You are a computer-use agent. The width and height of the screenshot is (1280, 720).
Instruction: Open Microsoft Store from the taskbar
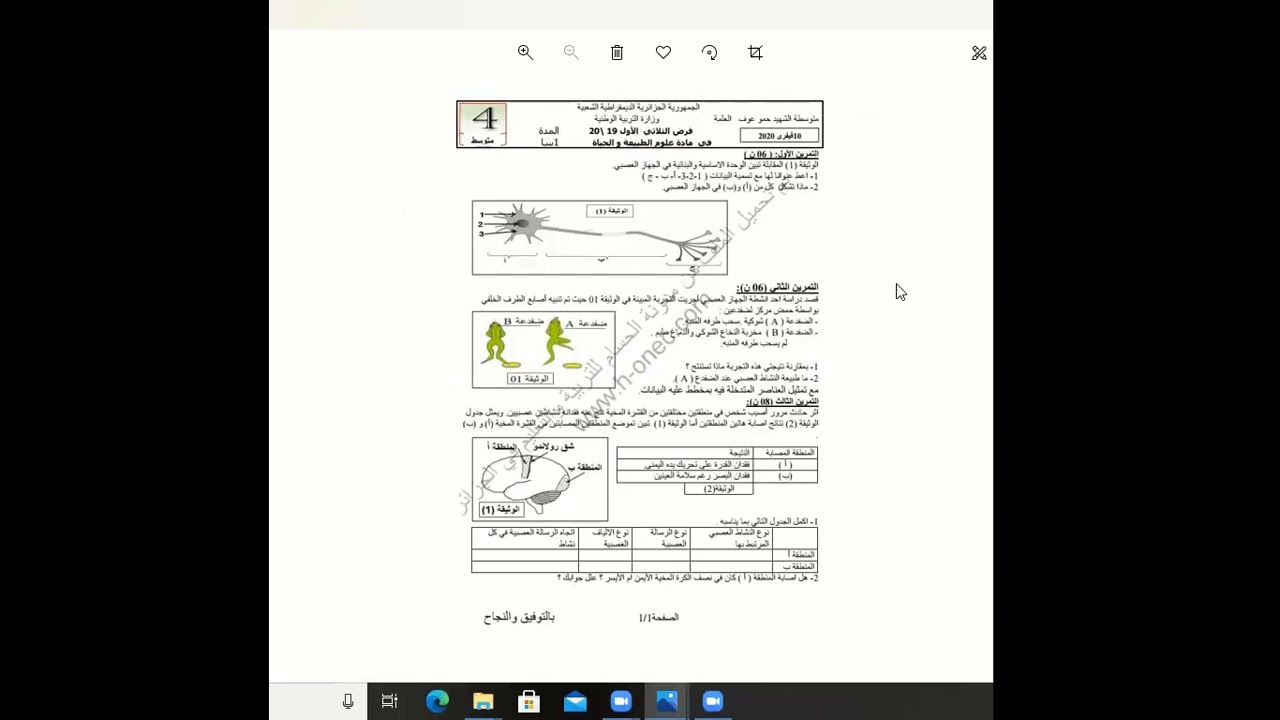[x=529, y=702]
